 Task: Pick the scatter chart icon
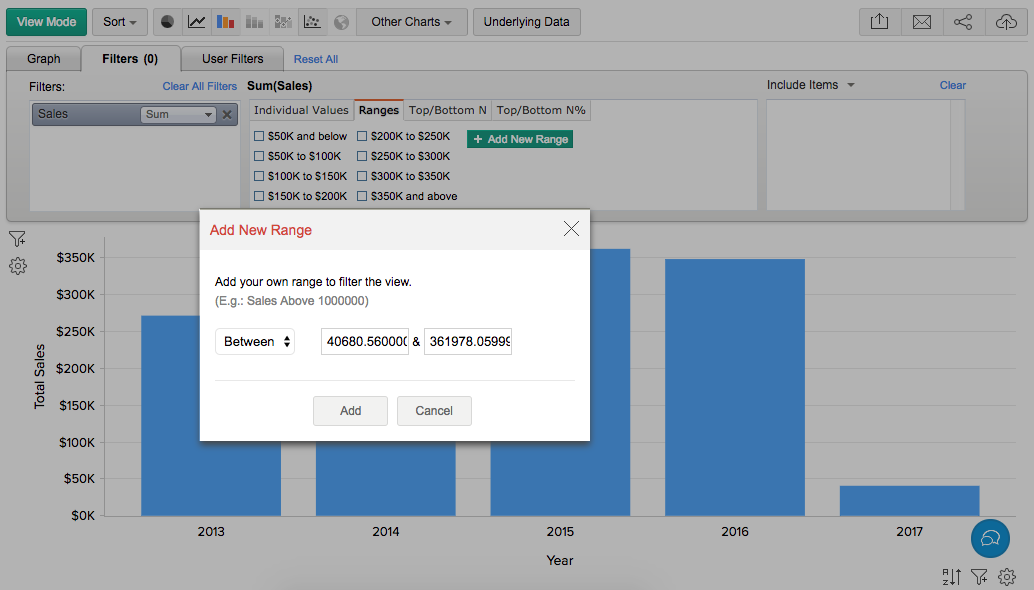click(x=312, y=22)
